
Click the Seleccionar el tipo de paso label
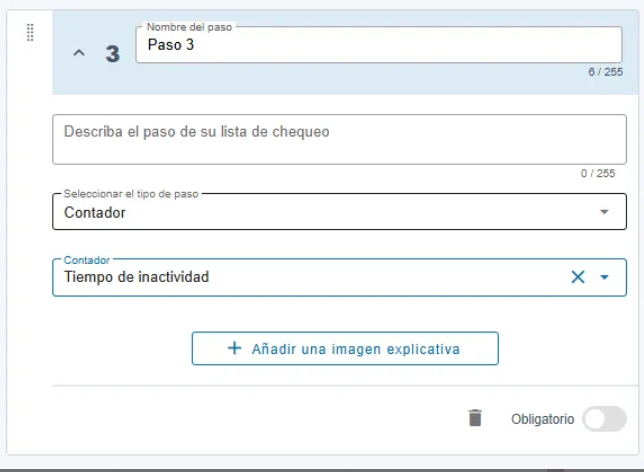pos(131,194)
